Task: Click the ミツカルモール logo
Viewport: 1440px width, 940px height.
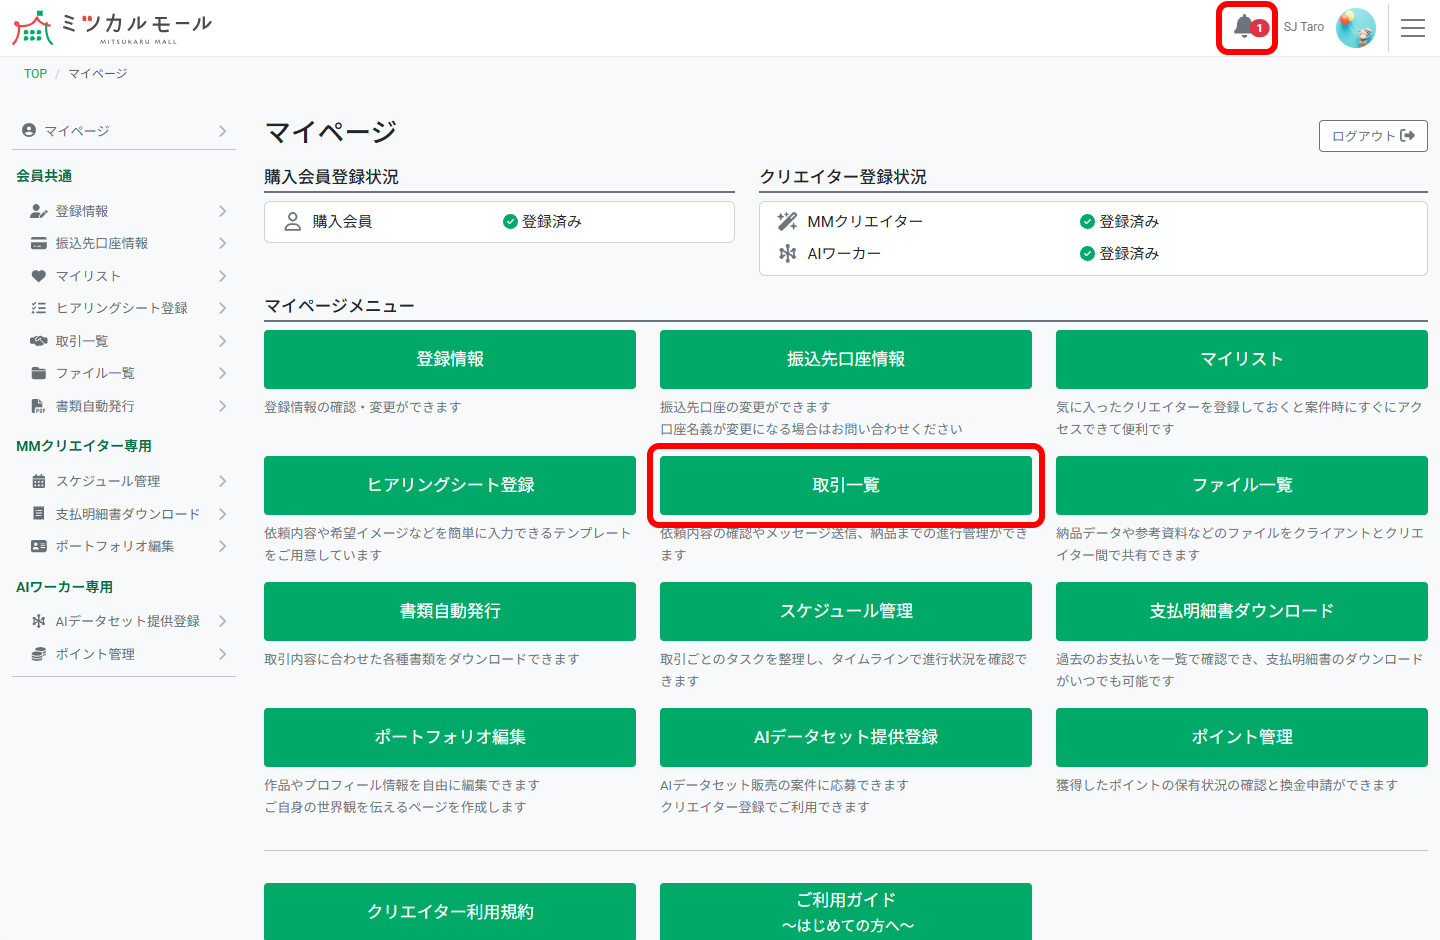Action: 110,27
